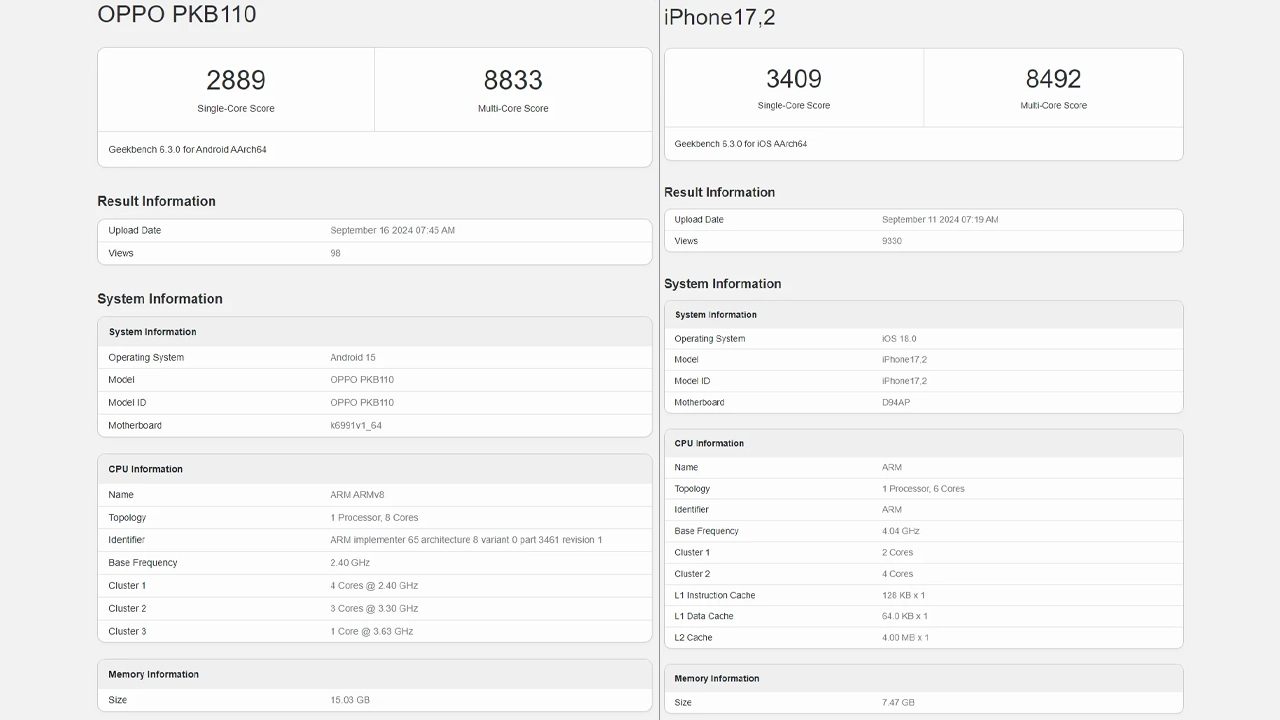
Task: Click the ARM implementer 65 identifier text
Action: click(466, 540)
